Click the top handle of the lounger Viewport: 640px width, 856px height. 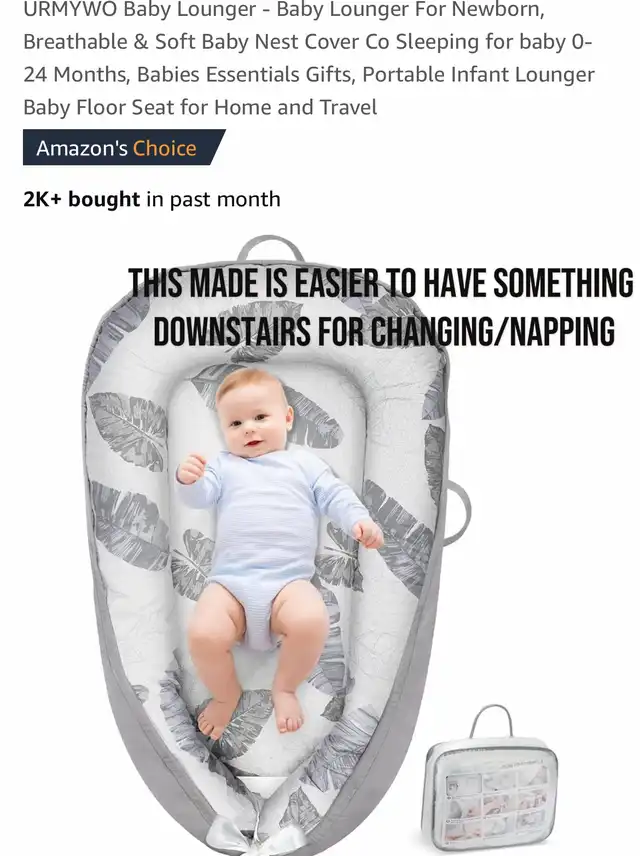(270, 248)
